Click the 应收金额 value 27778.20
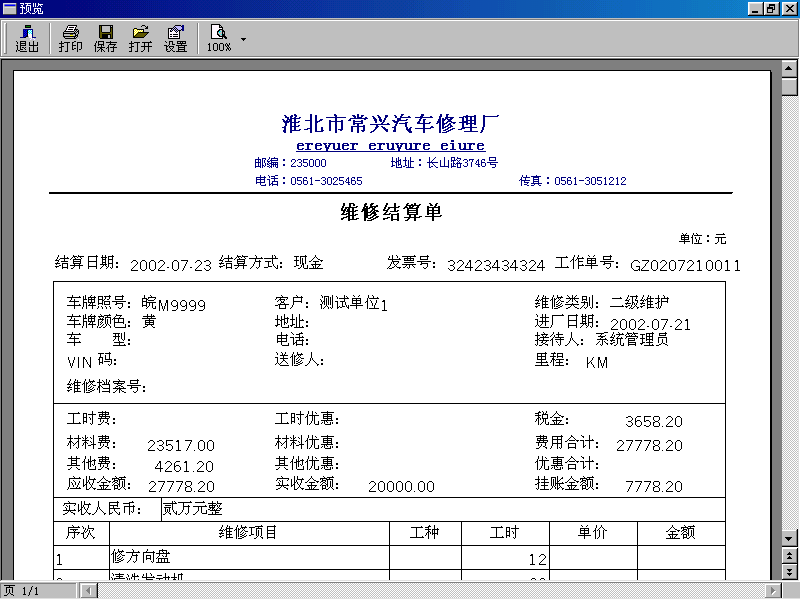800x600 pixels. click(181, 486)
